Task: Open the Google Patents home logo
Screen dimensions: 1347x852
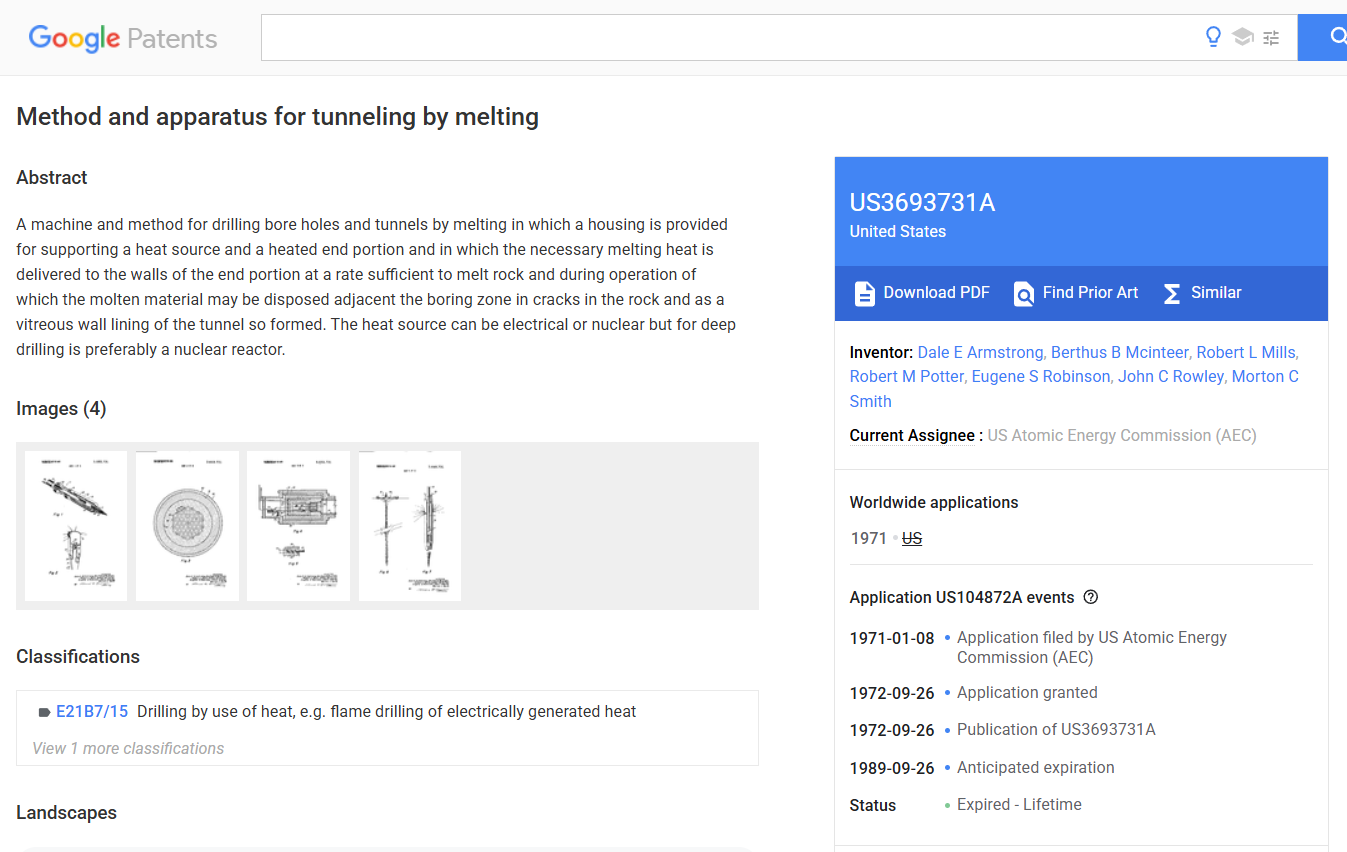Action: [123, 38]
